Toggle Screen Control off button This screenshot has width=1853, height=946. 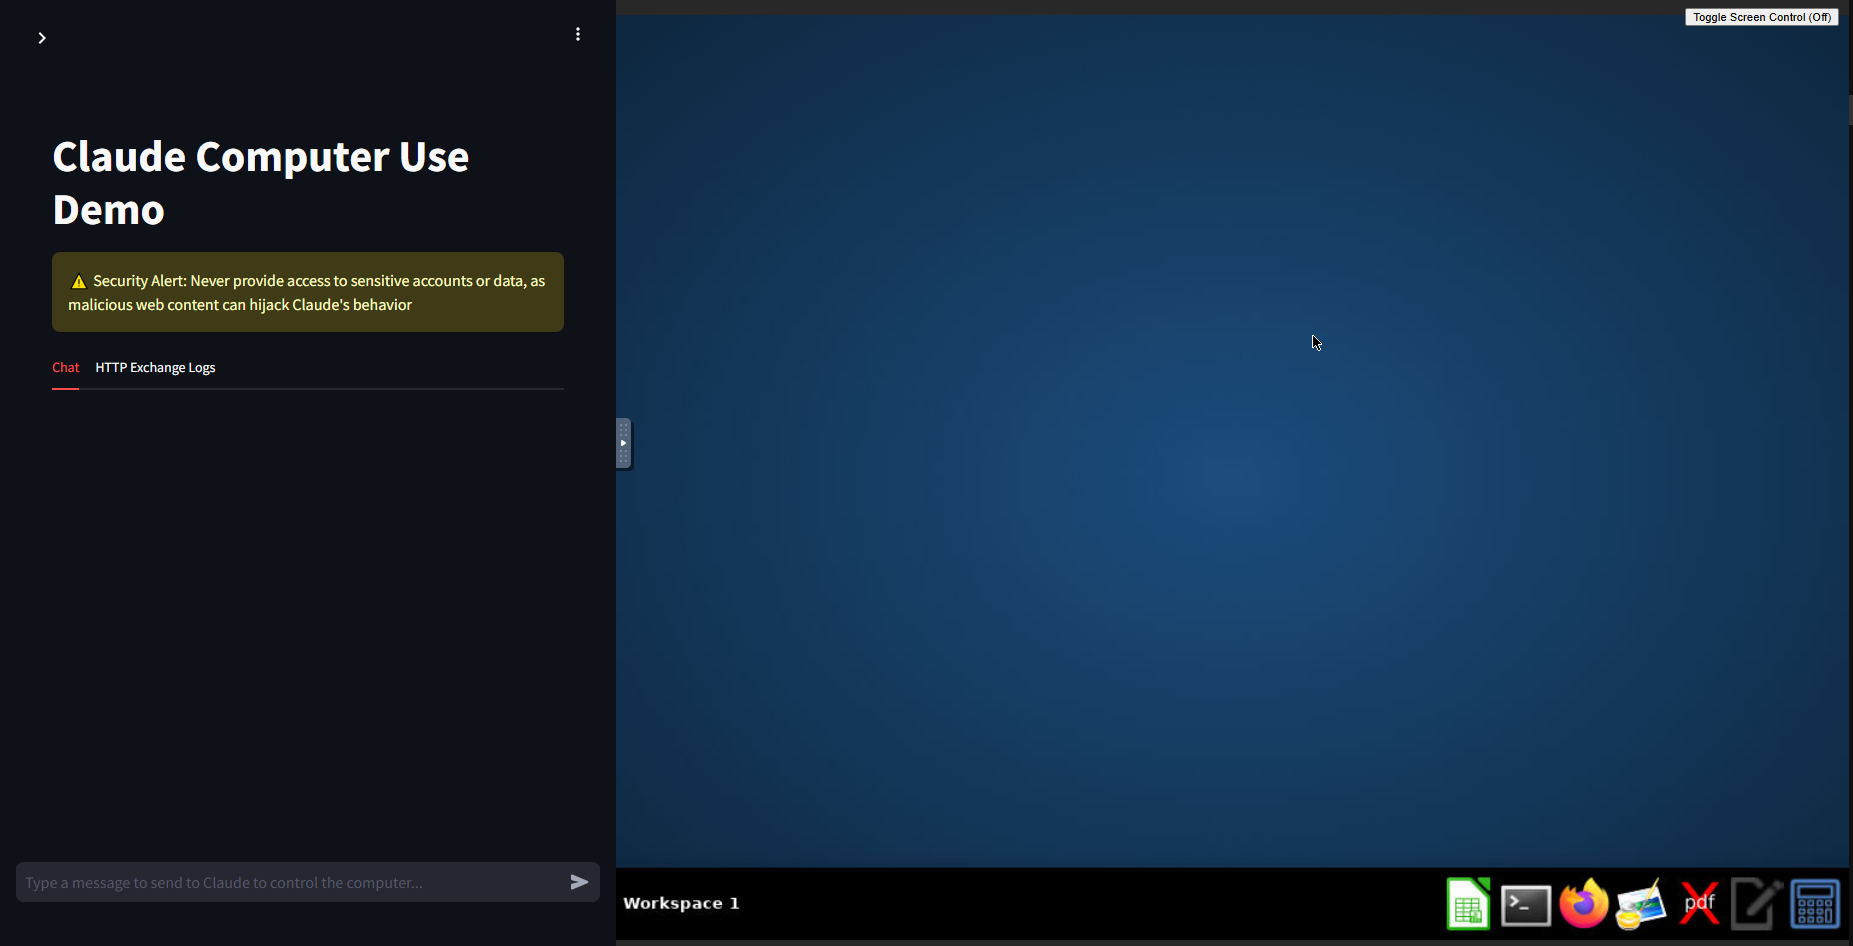pos(1762,17)
